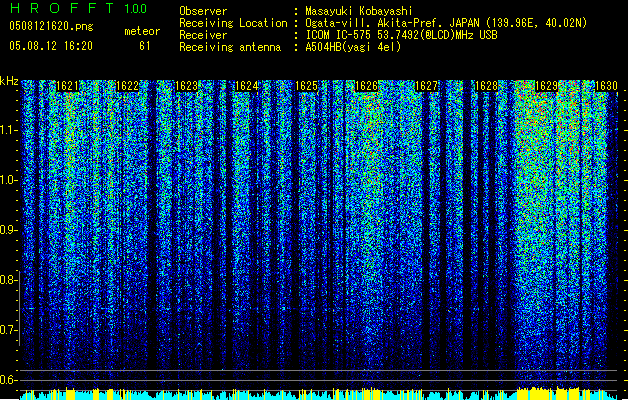Click the 1.1 kHz axis tick label
This screenshot has width=629, height=400.
[9, 130]
